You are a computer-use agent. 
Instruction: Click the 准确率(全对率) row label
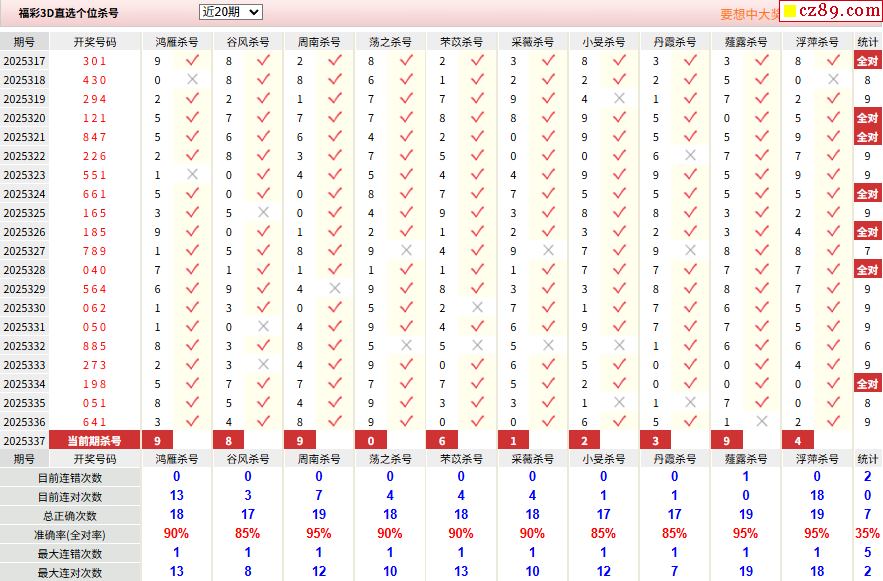click(70, 535)
